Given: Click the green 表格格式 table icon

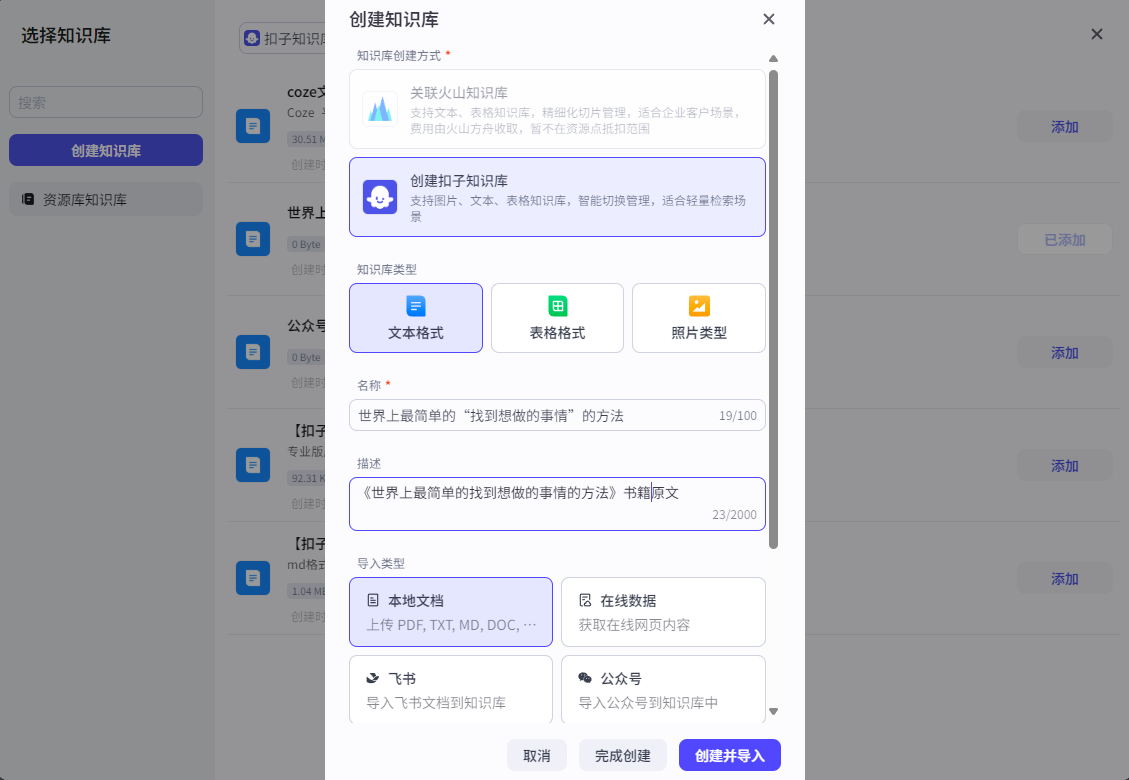Looking at the screenshot, I should (557, 306).
